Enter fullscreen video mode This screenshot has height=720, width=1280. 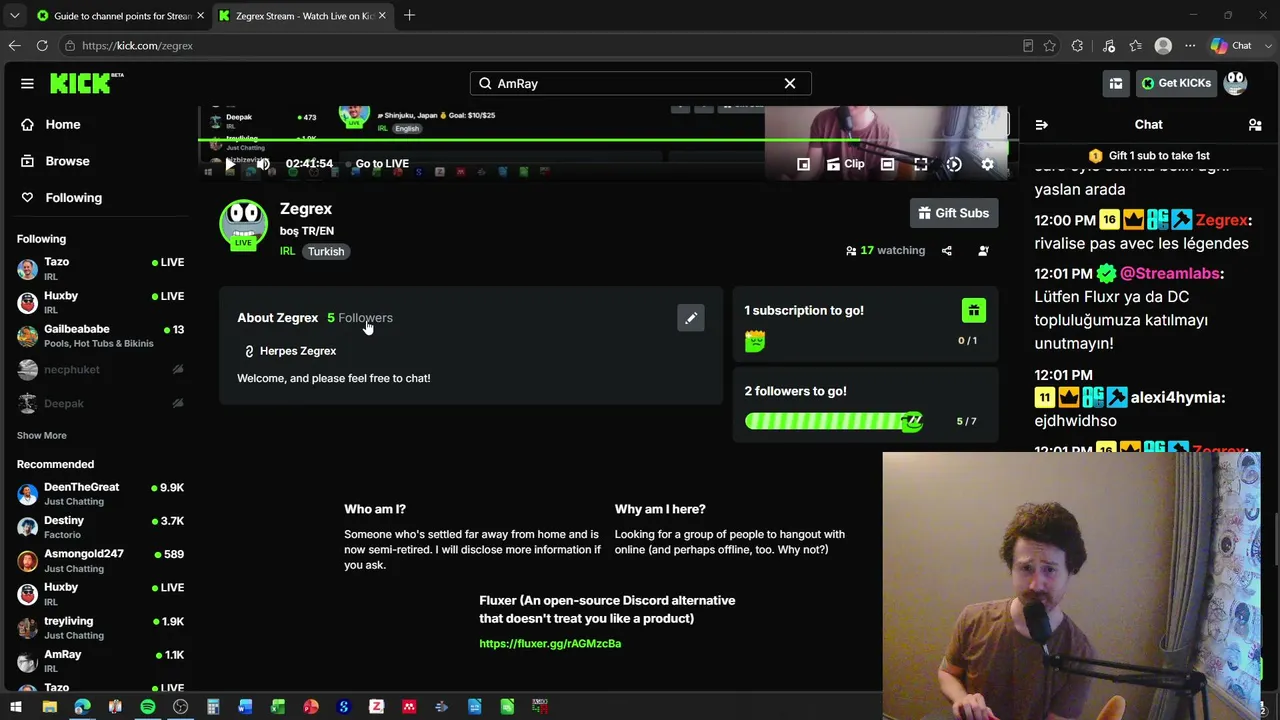coord(921,164)
